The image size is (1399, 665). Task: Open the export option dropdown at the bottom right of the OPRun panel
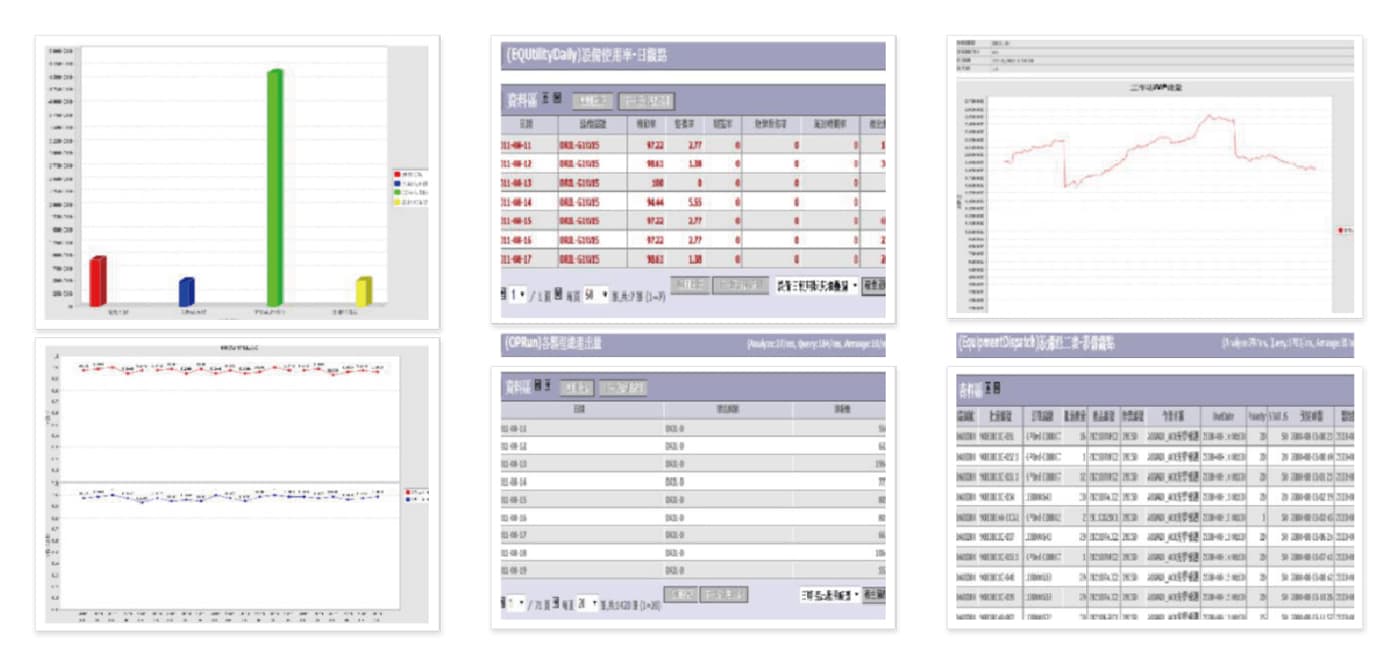829,595
